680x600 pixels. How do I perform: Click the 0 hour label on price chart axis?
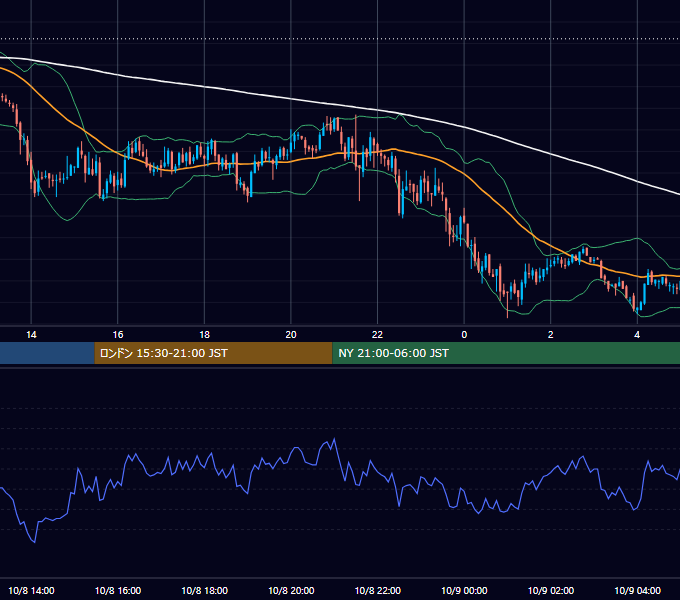coord(464,335)
